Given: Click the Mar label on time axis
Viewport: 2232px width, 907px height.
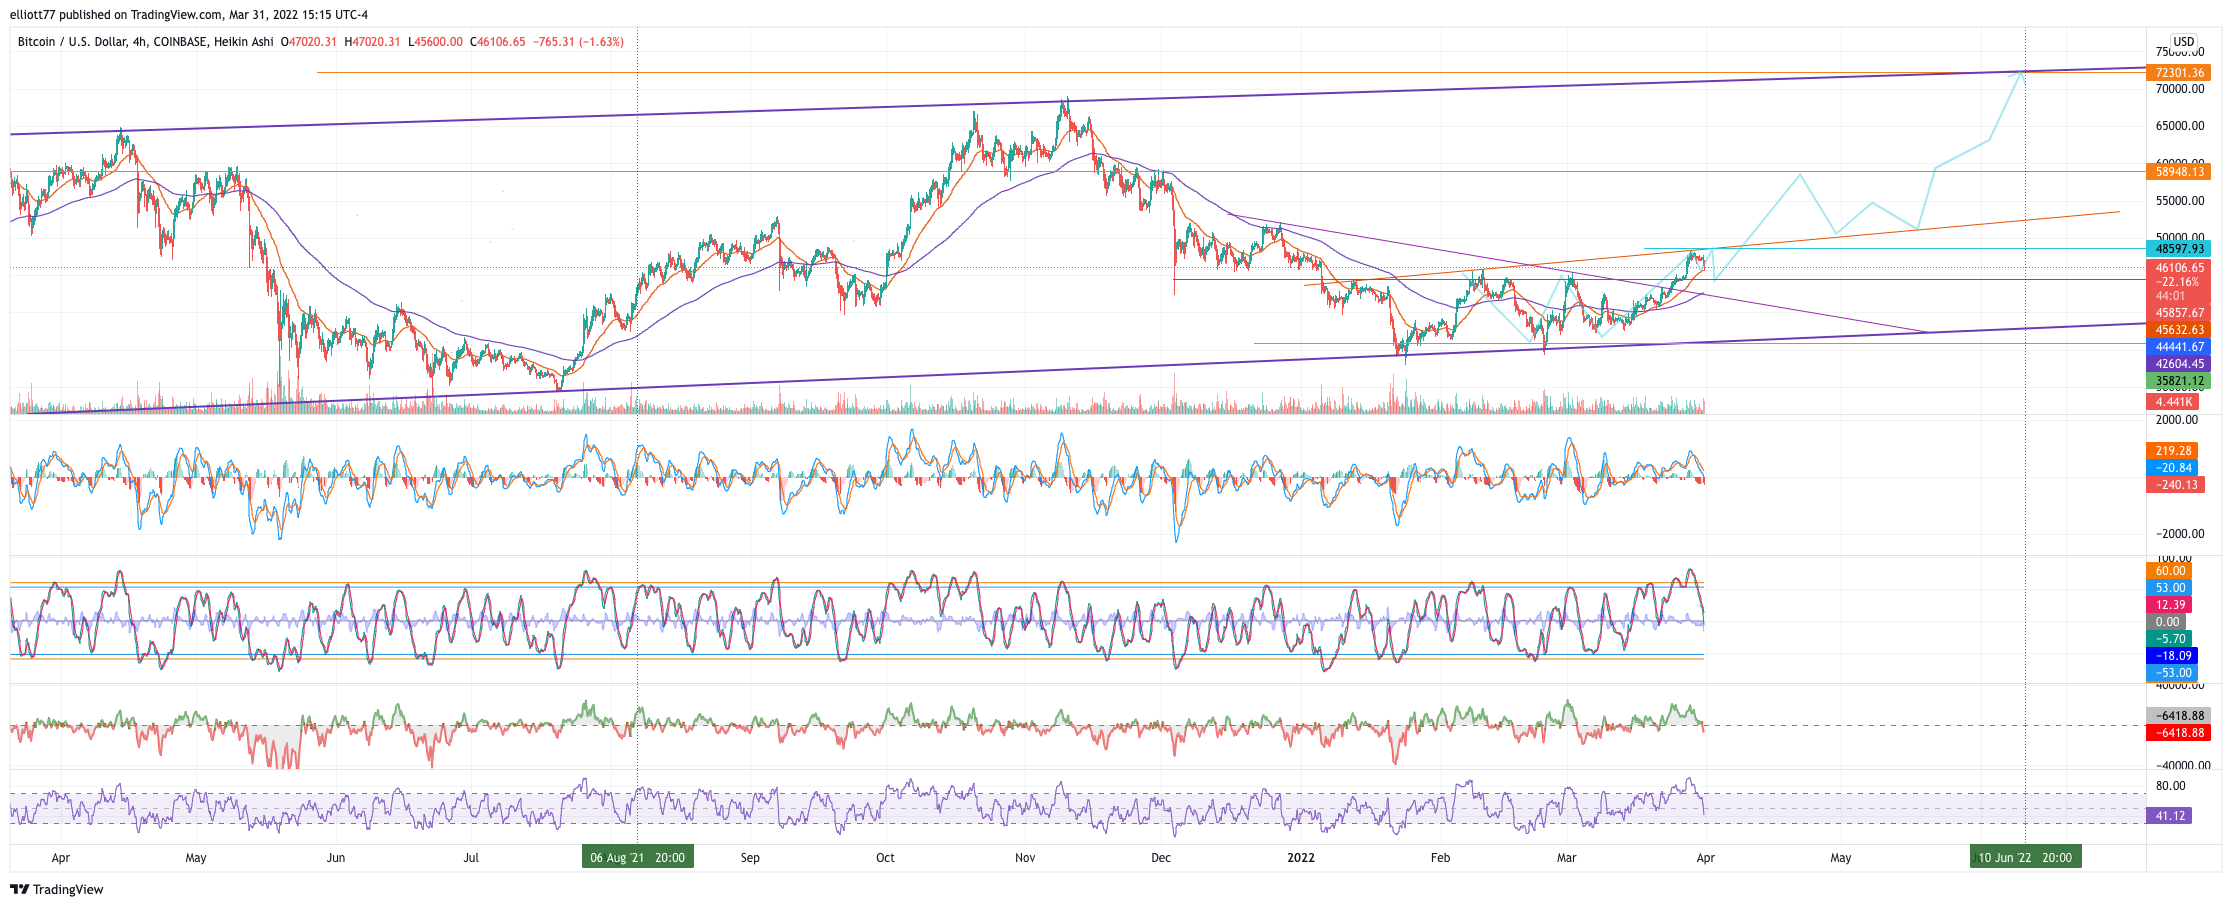Looking at the screenshot, I should click(x=1566, y=858).
